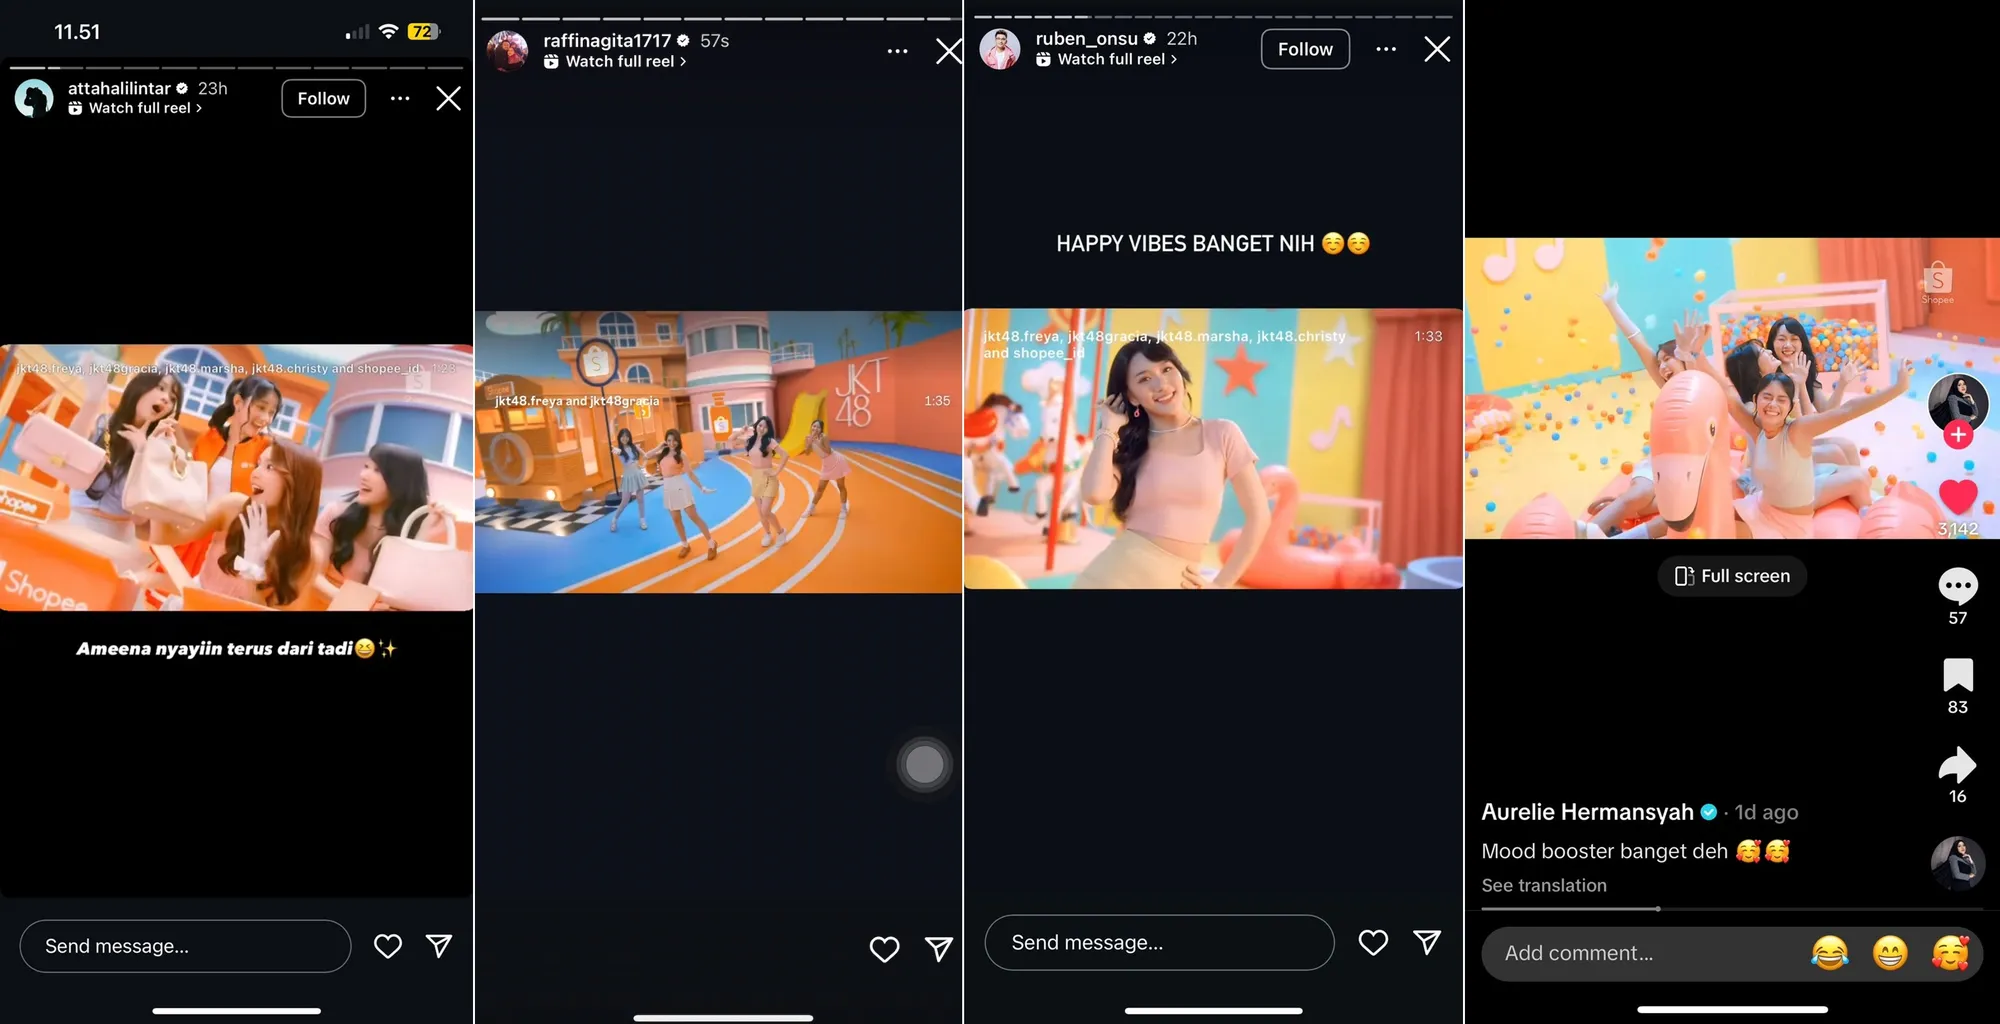
Task: Tap the 11.51 clock in status bar
Action: pyautogui.click(x=77, y=32)
